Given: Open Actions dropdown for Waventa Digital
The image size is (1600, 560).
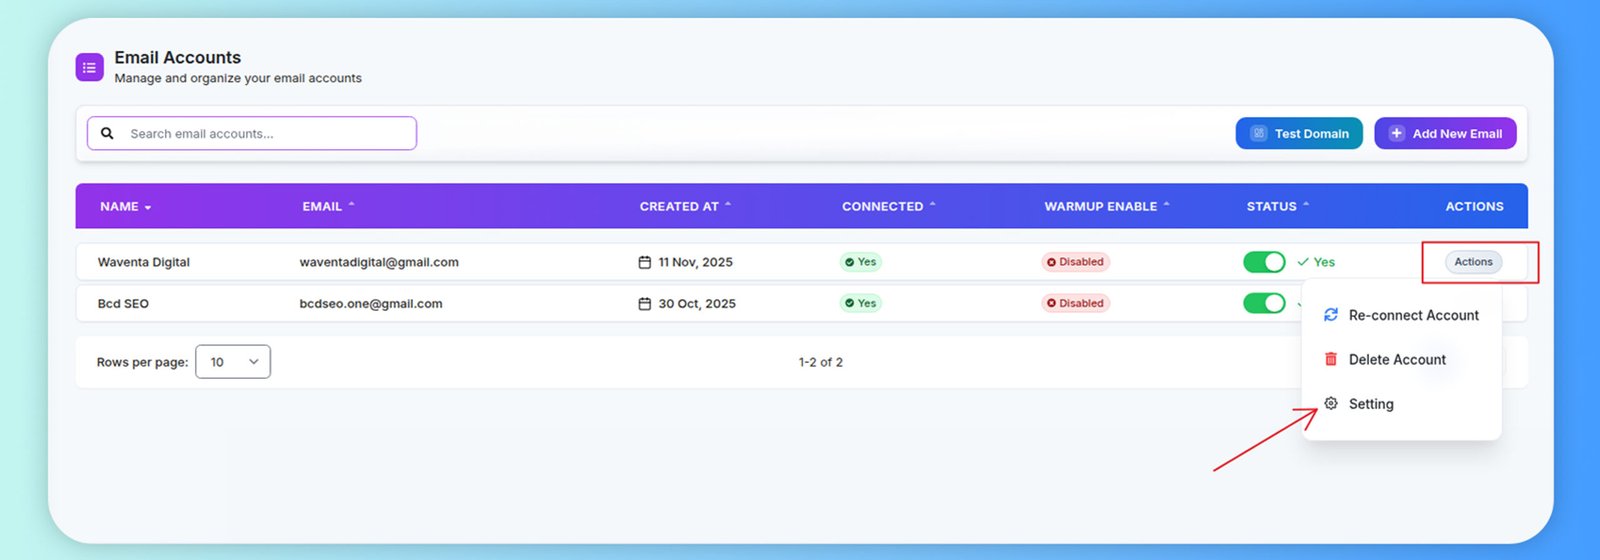Looking at the screenshot, I should point(1473,262).
